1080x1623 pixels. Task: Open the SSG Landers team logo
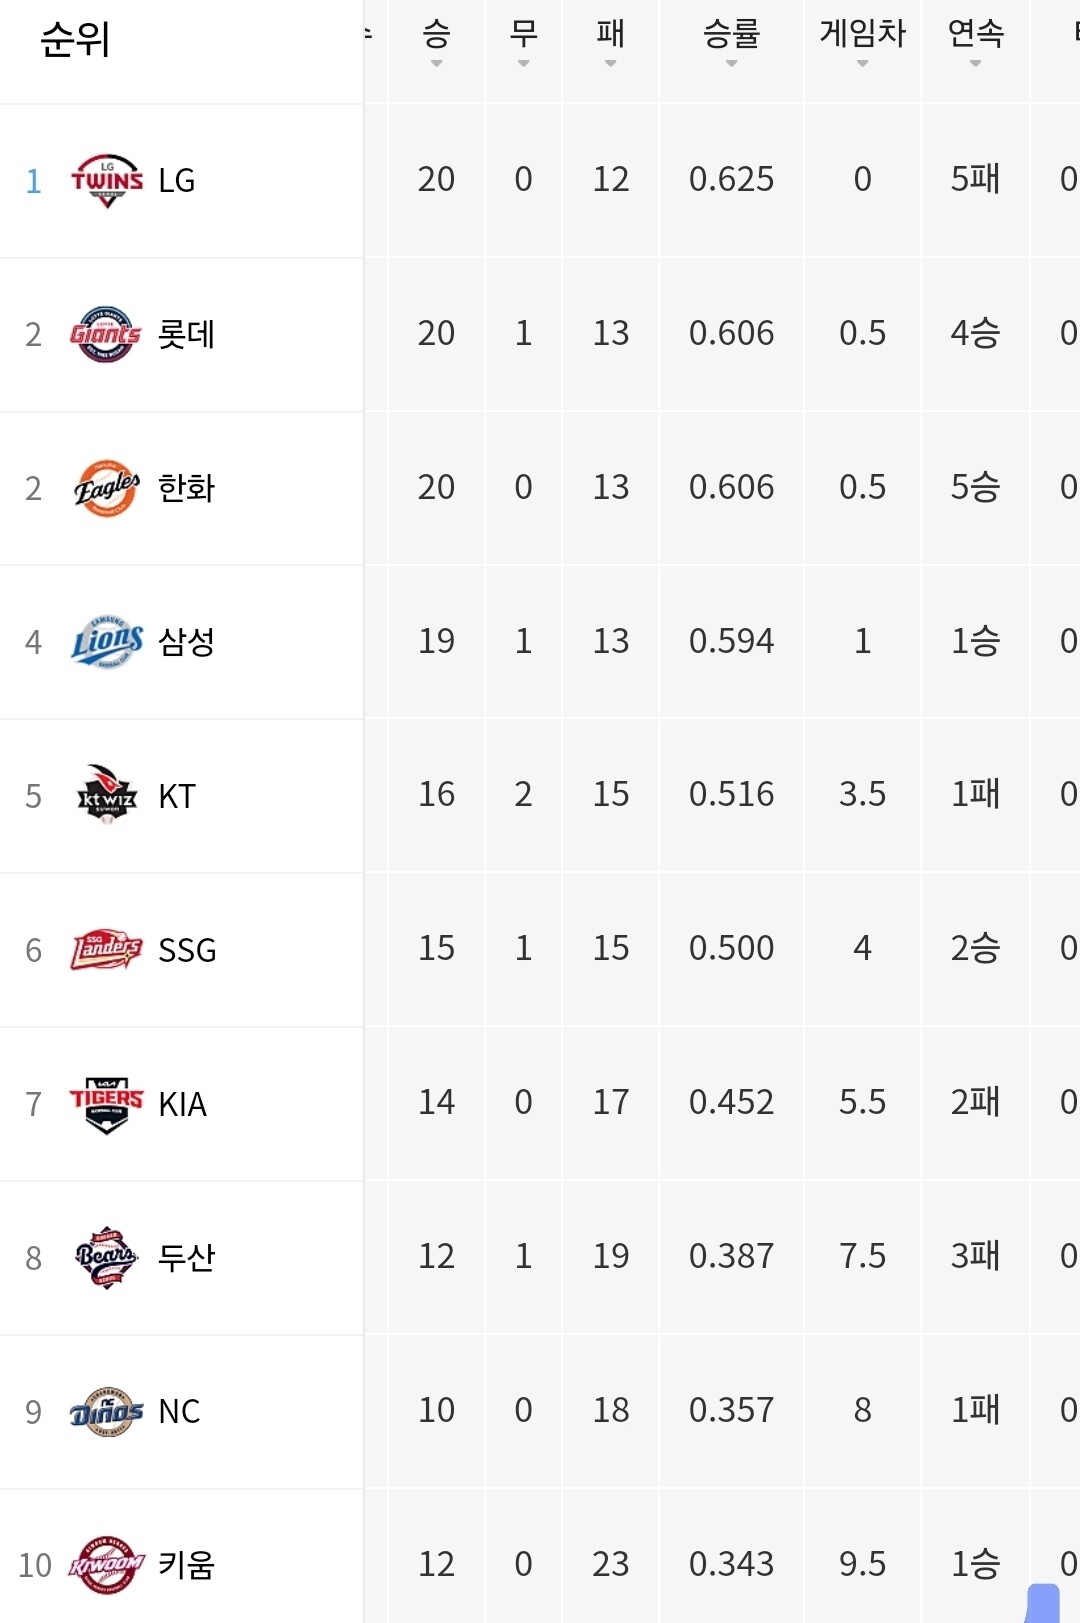click(107, 950)
